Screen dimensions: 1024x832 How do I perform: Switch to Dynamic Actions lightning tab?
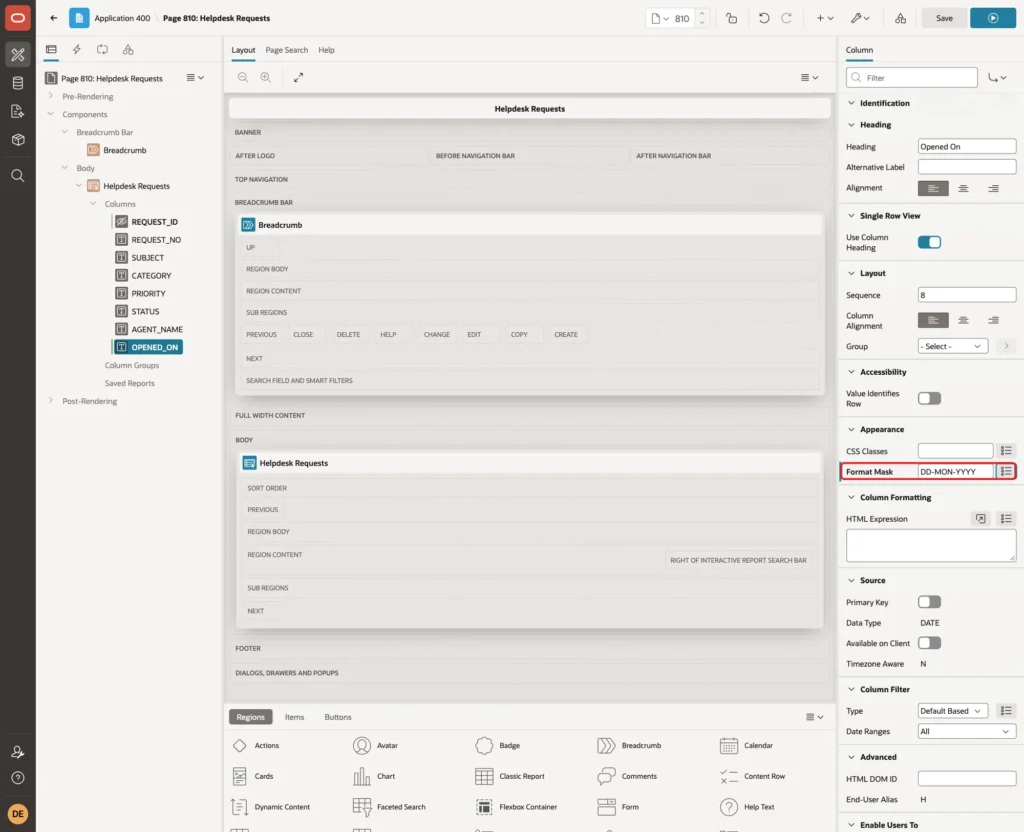point(76,50)
